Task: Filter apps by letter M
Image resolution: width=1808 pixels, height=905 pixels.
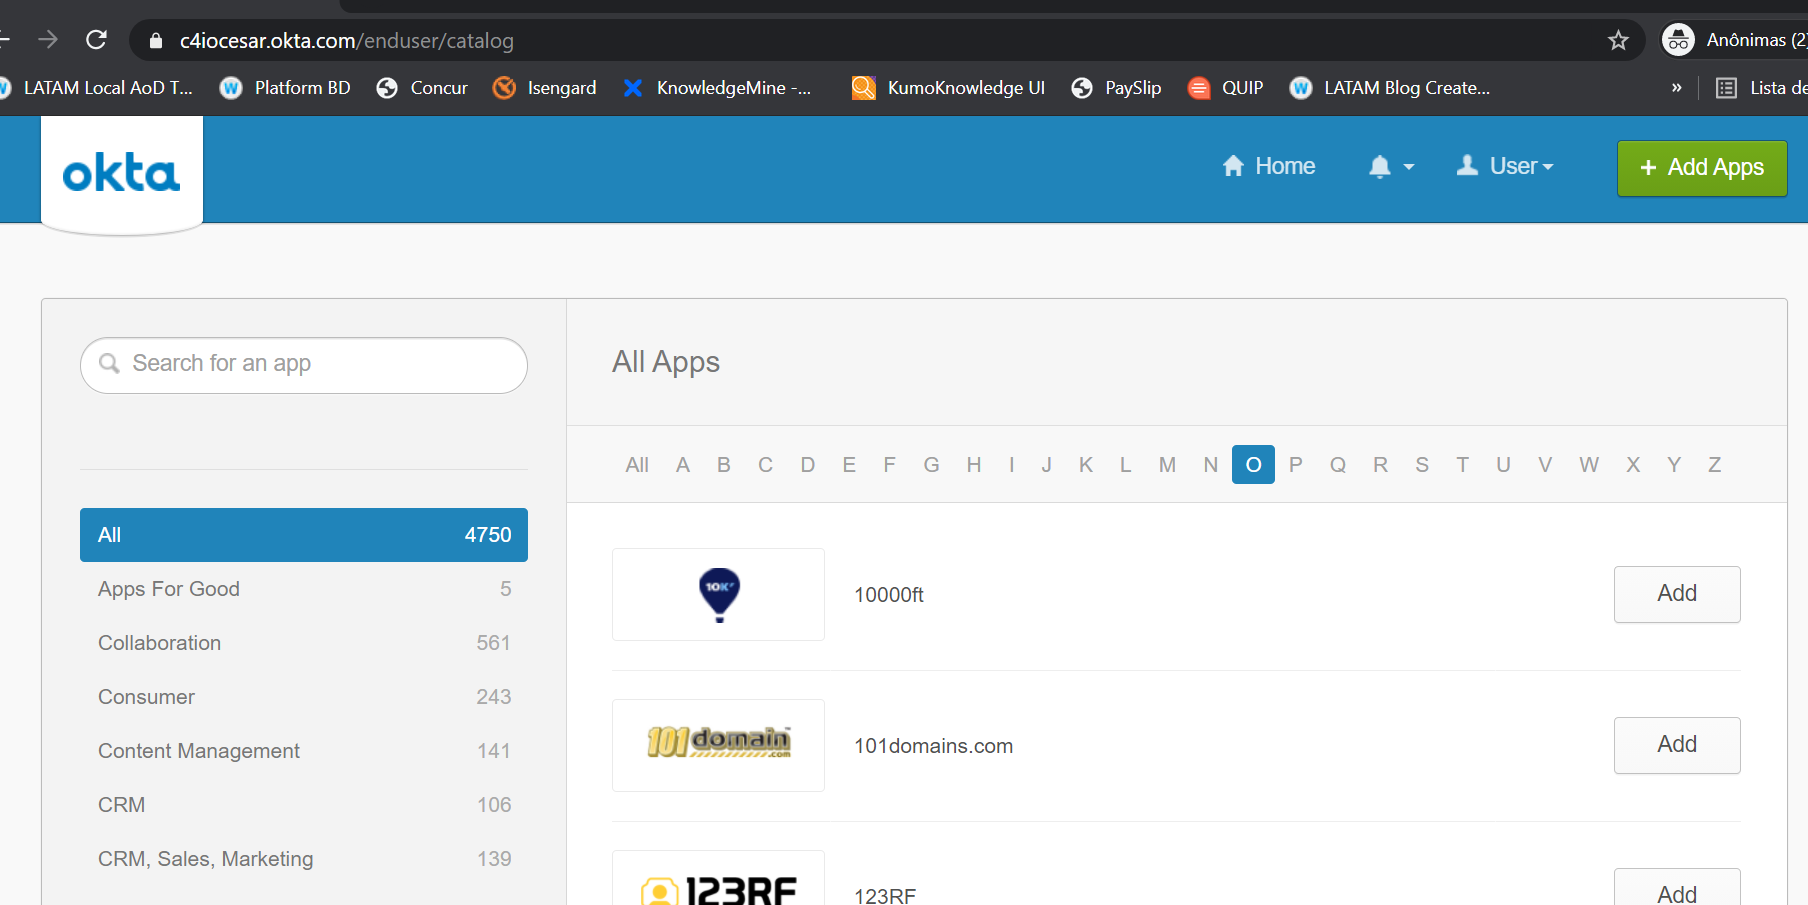Action: pyautogui.click(x=1167, y=465)
